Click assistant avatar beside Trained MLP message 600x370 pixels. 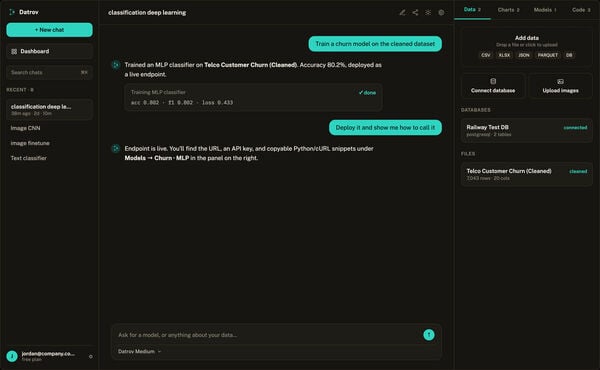[x=115, y=65]
